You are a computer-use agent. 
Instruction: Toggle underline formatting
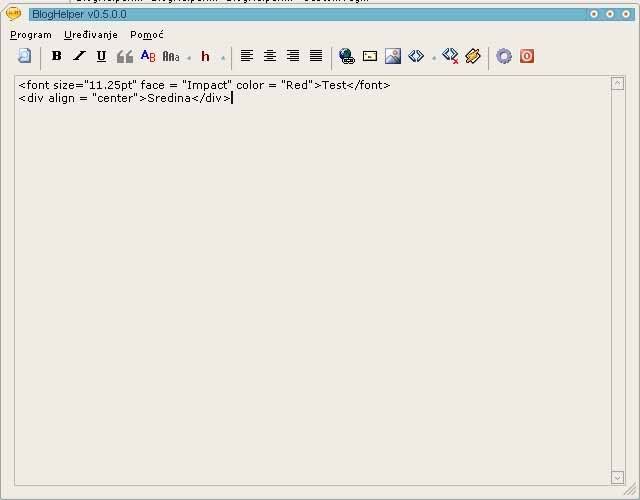pyautogui.click(x=101, y=56)
